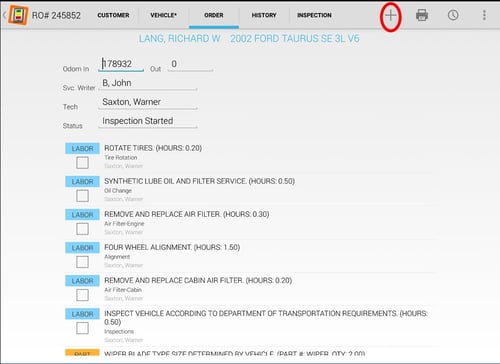Tick the Four Wheel Alignment checkbox
The image size is (500, 364).
pos(82,262)
